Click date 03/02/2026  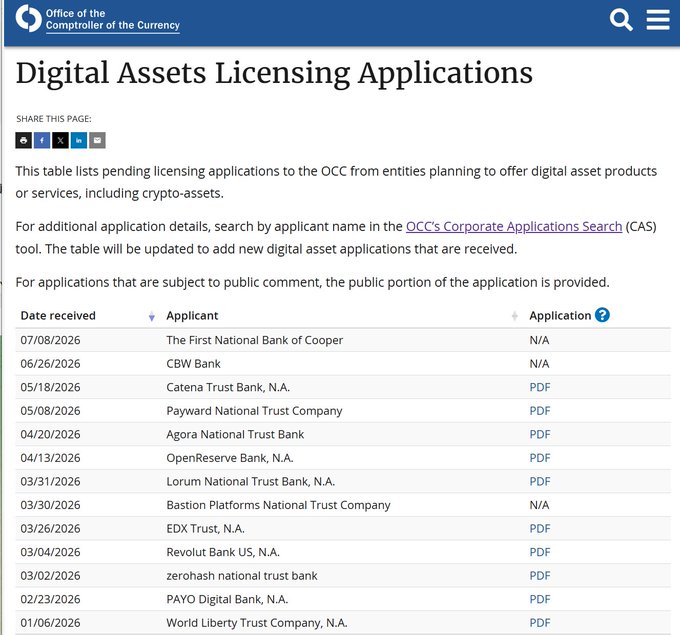(50, 576)
